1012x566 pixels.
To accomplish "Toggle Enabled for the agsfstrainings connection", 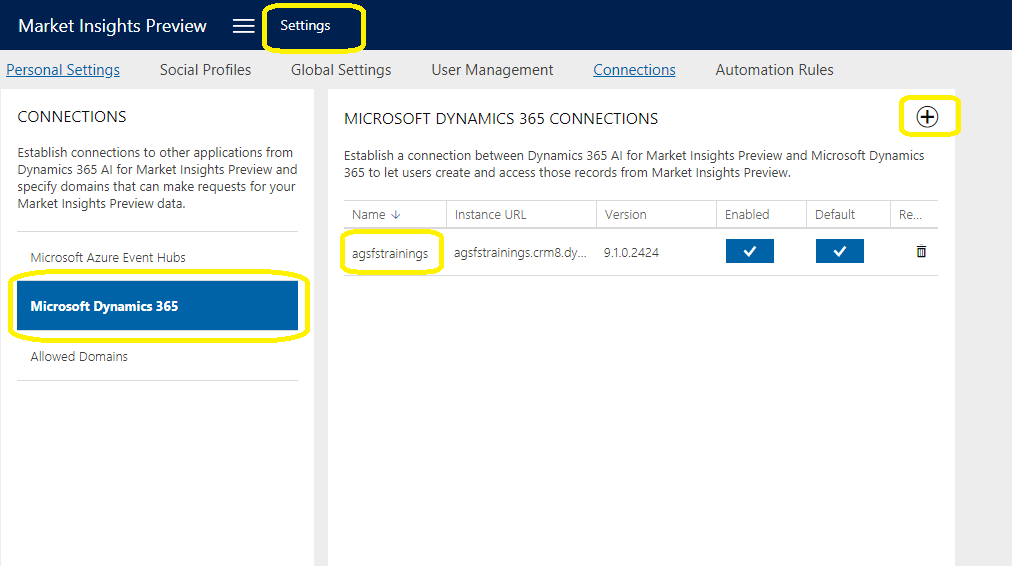I will (x=749, y=252).
